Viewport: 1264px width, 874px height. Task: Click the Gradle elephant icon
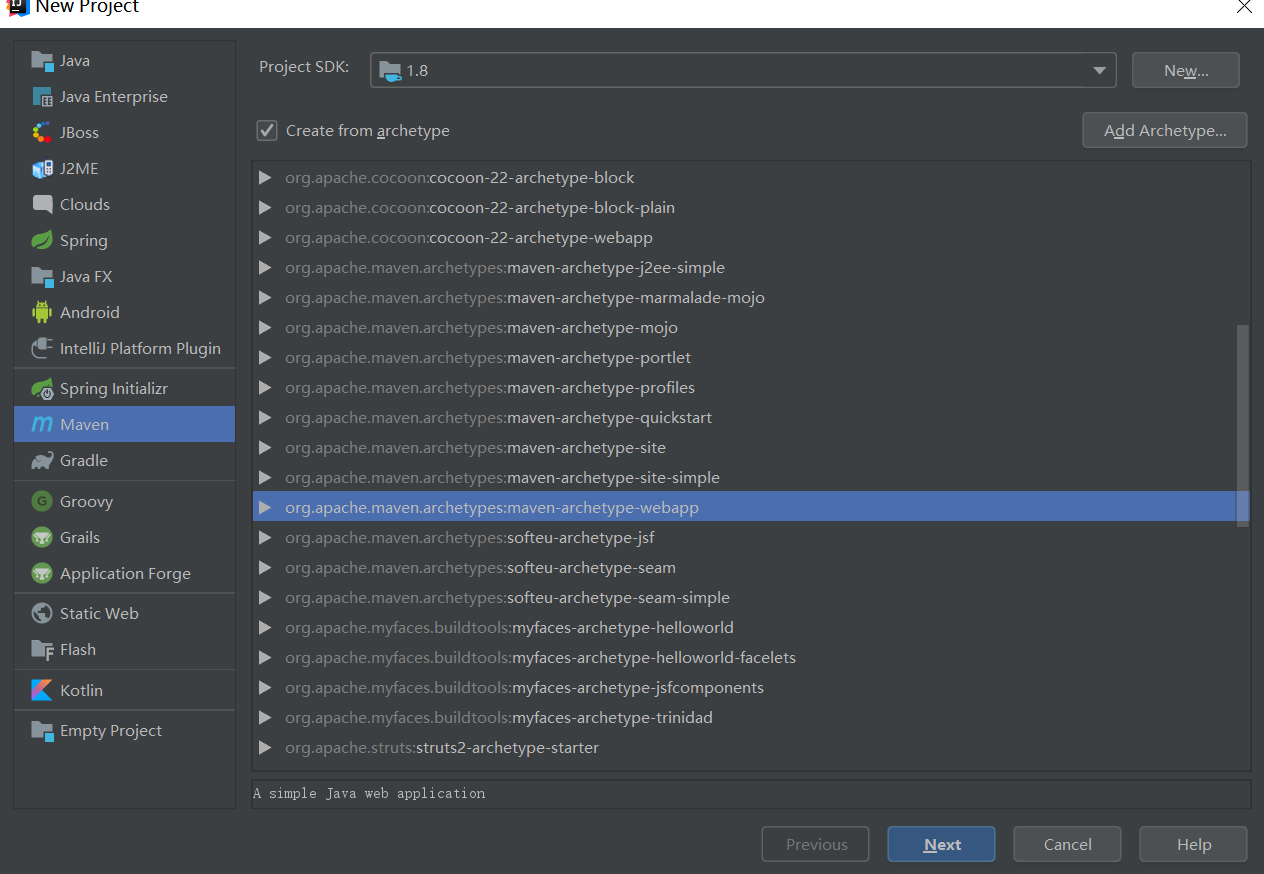(42, 460)
